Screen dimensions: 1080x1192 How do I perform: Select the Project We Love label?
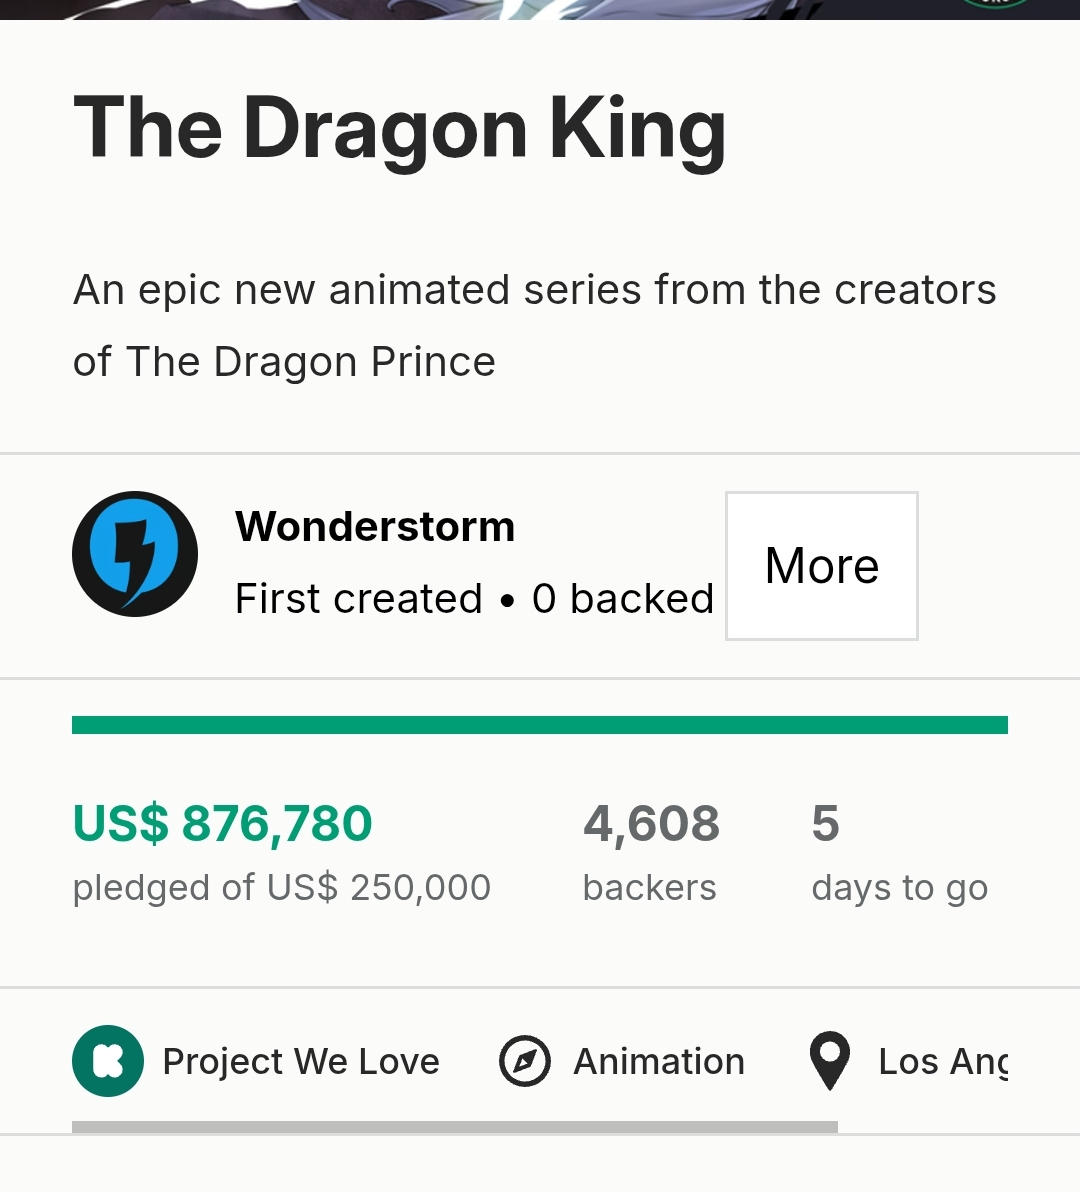[301, 1061]
